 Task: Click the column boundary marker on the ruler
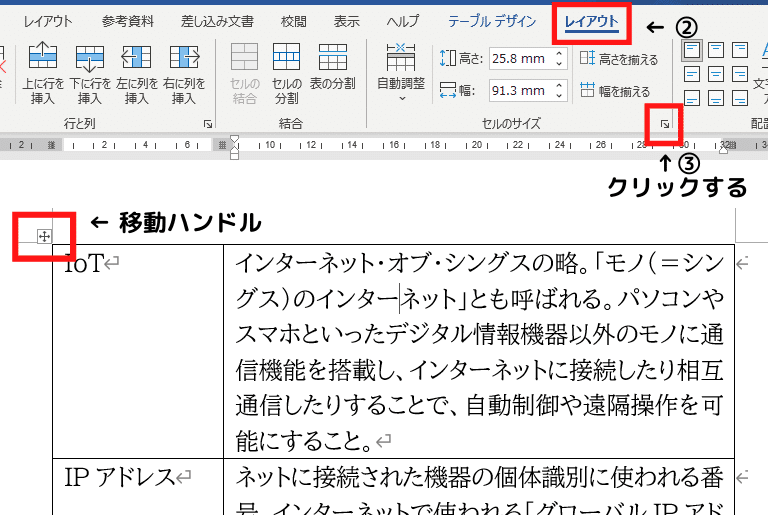click(x=222, y=145)
